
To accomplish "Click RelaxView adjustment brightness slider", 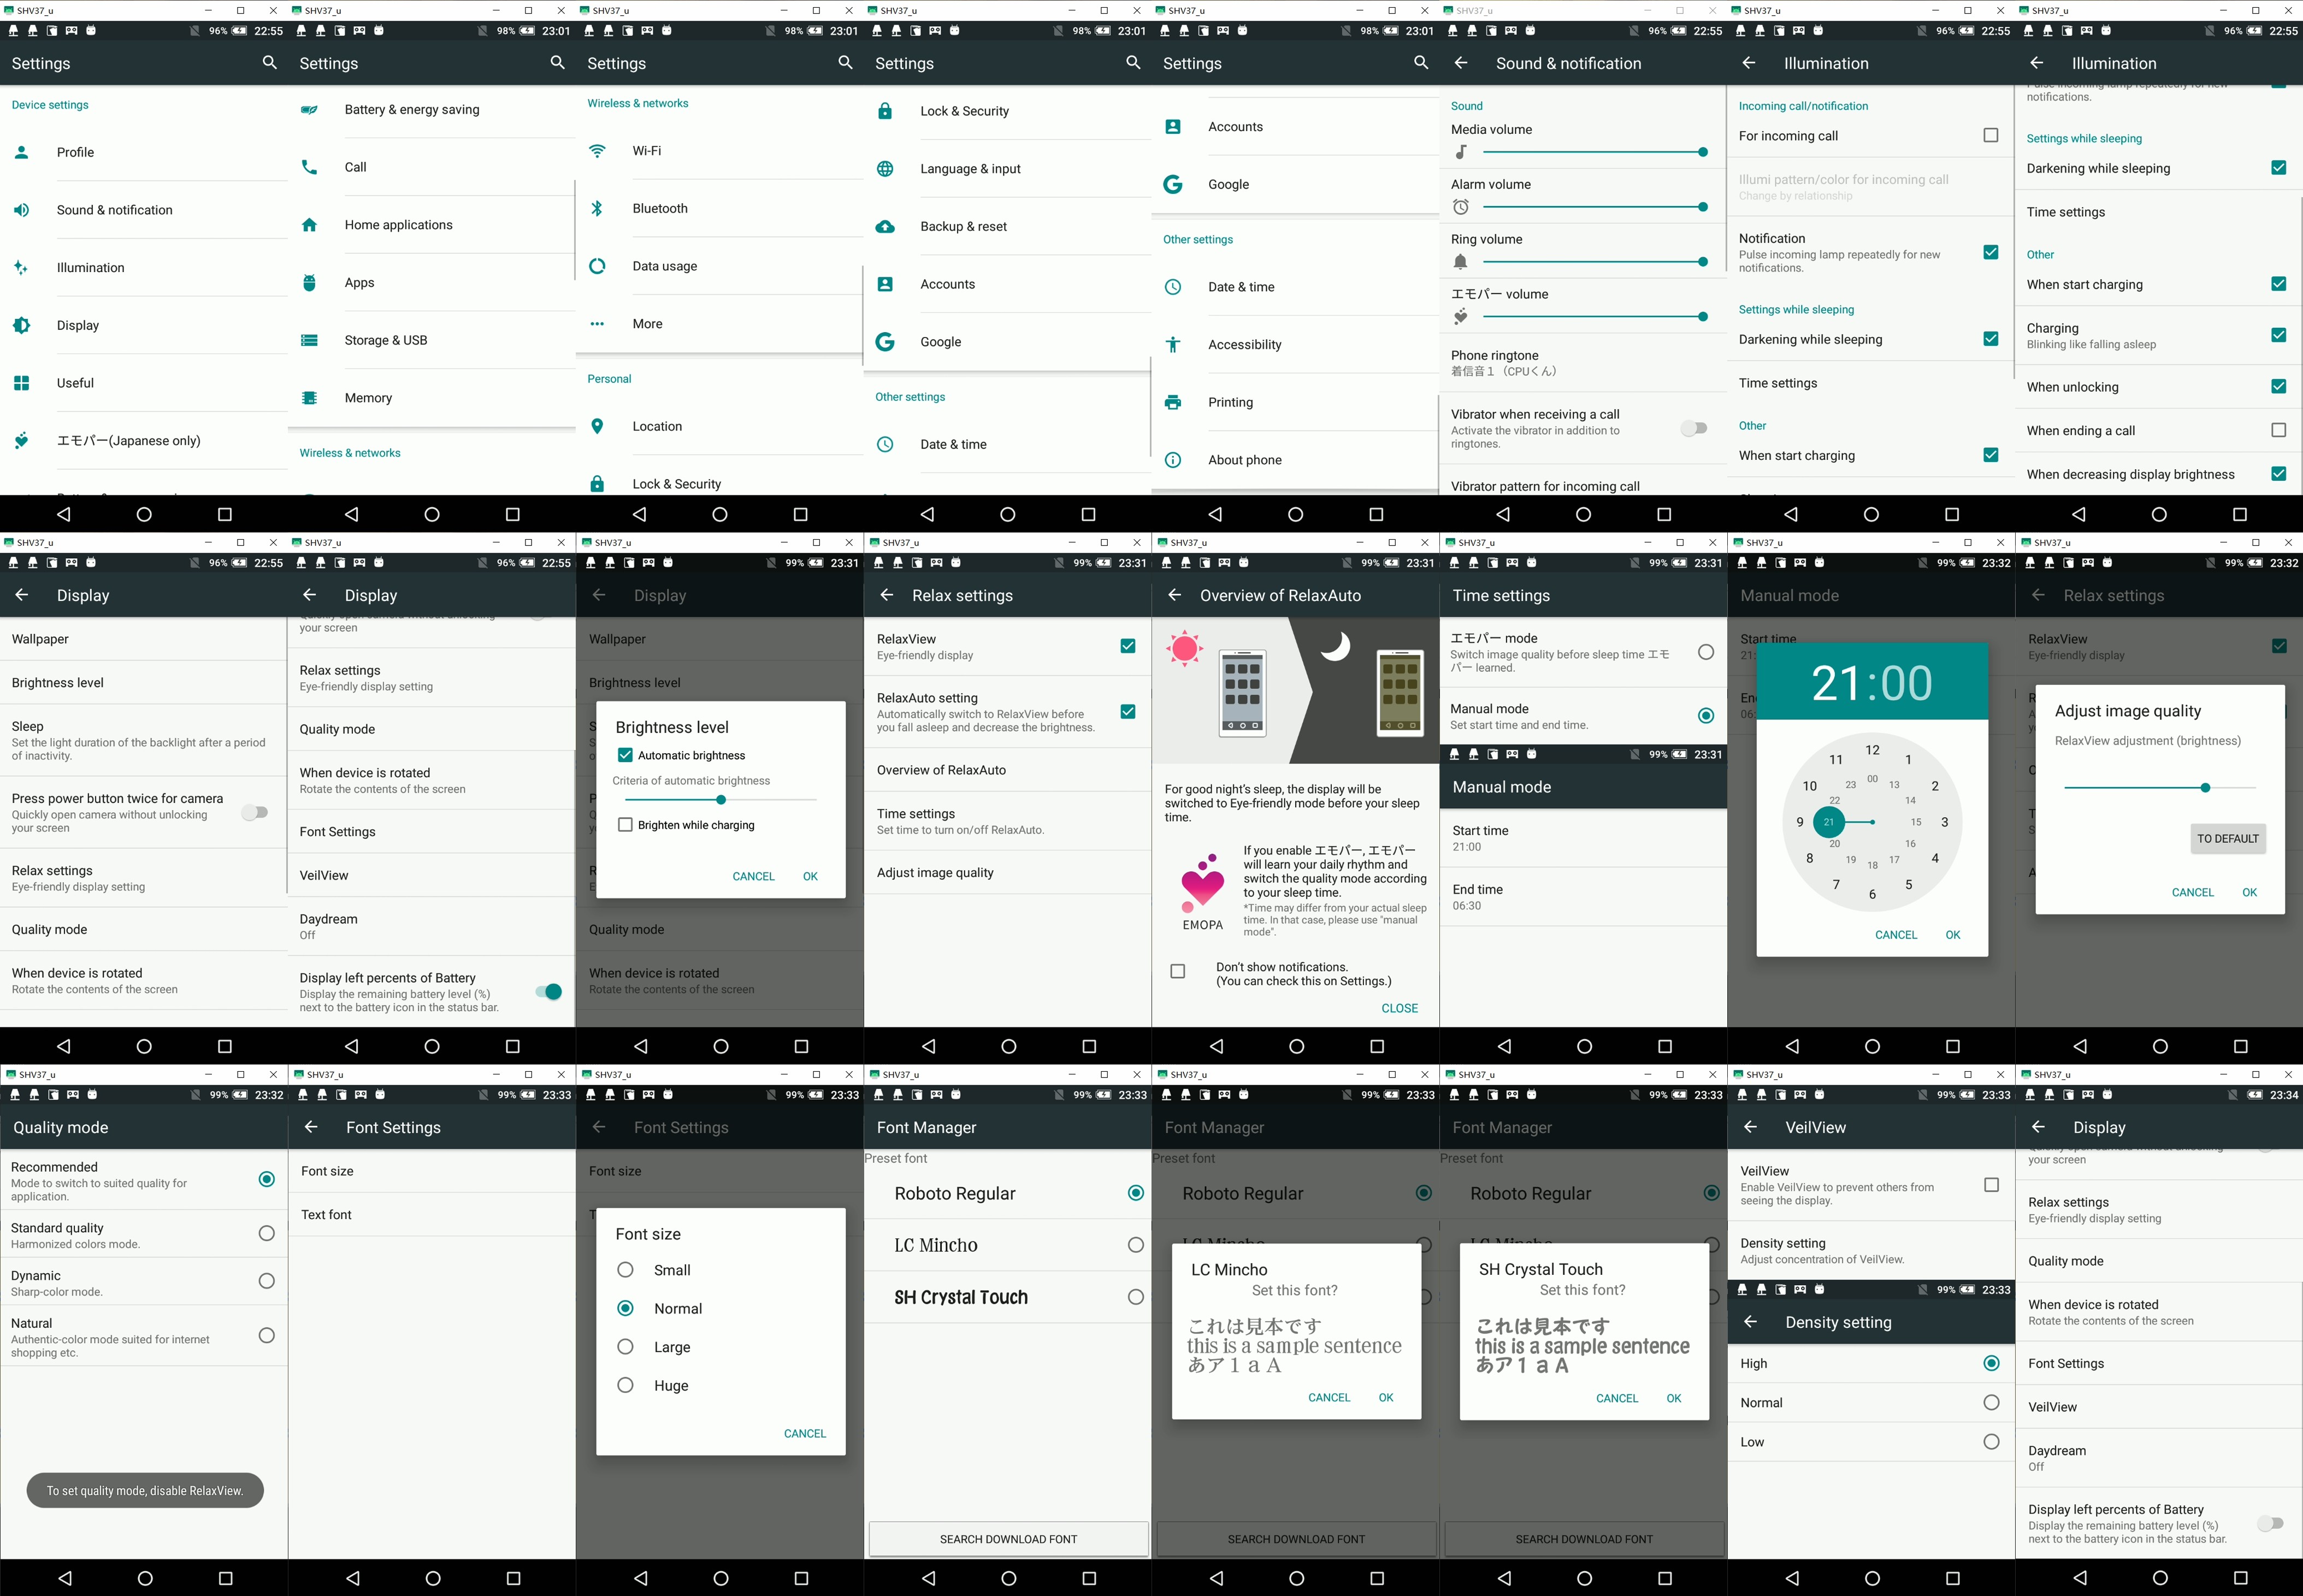I will coord(2159,788).
